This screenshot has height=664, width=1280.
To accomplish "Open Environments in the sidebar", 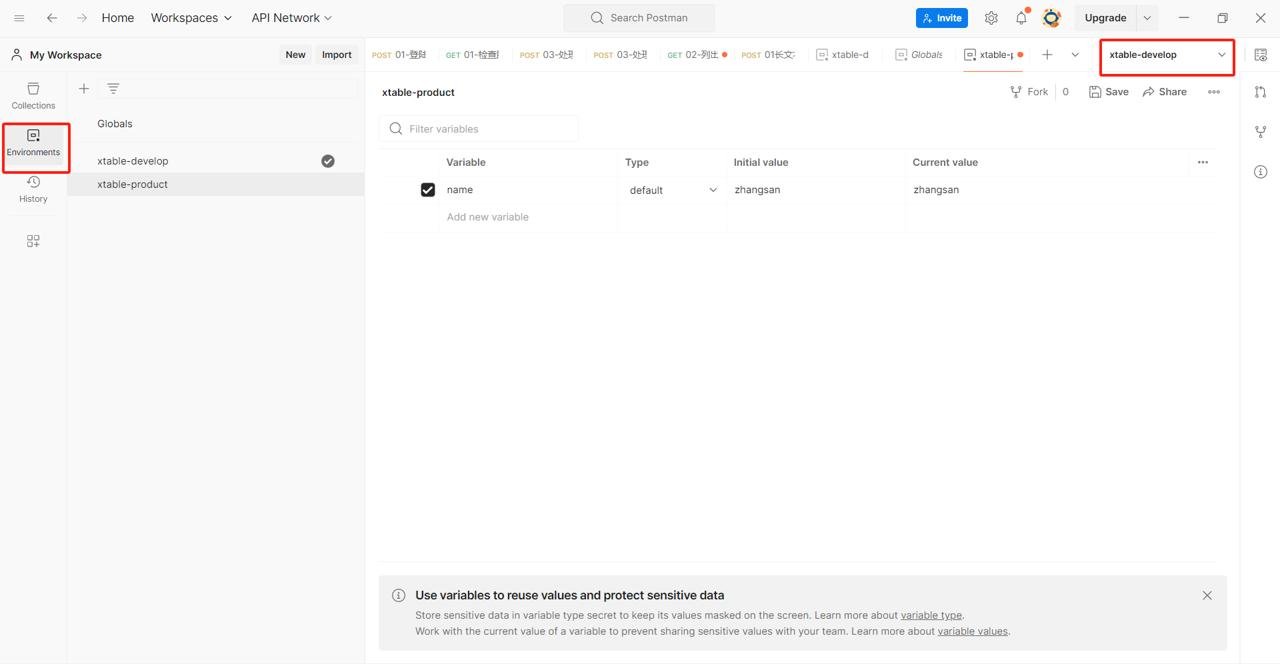I will [33, 143].
